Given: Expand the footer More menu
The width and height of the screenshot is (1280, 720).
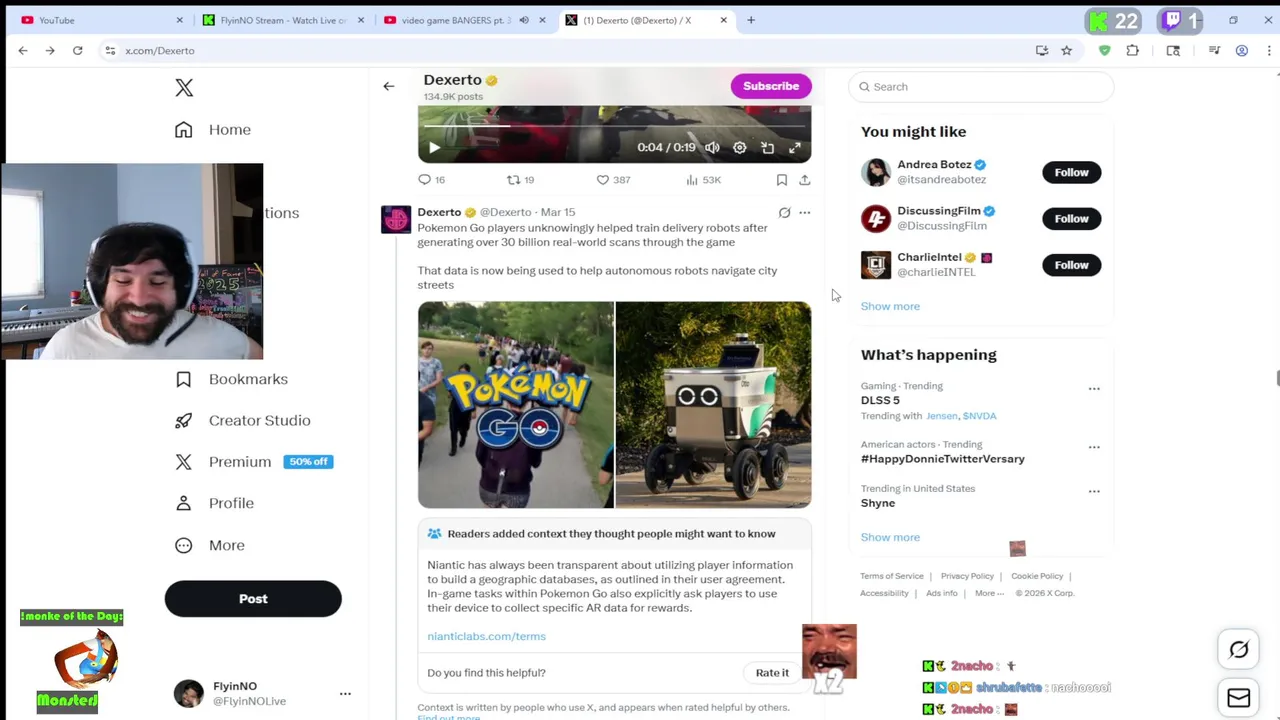Looking at the screenshot, I should point(989,593).
